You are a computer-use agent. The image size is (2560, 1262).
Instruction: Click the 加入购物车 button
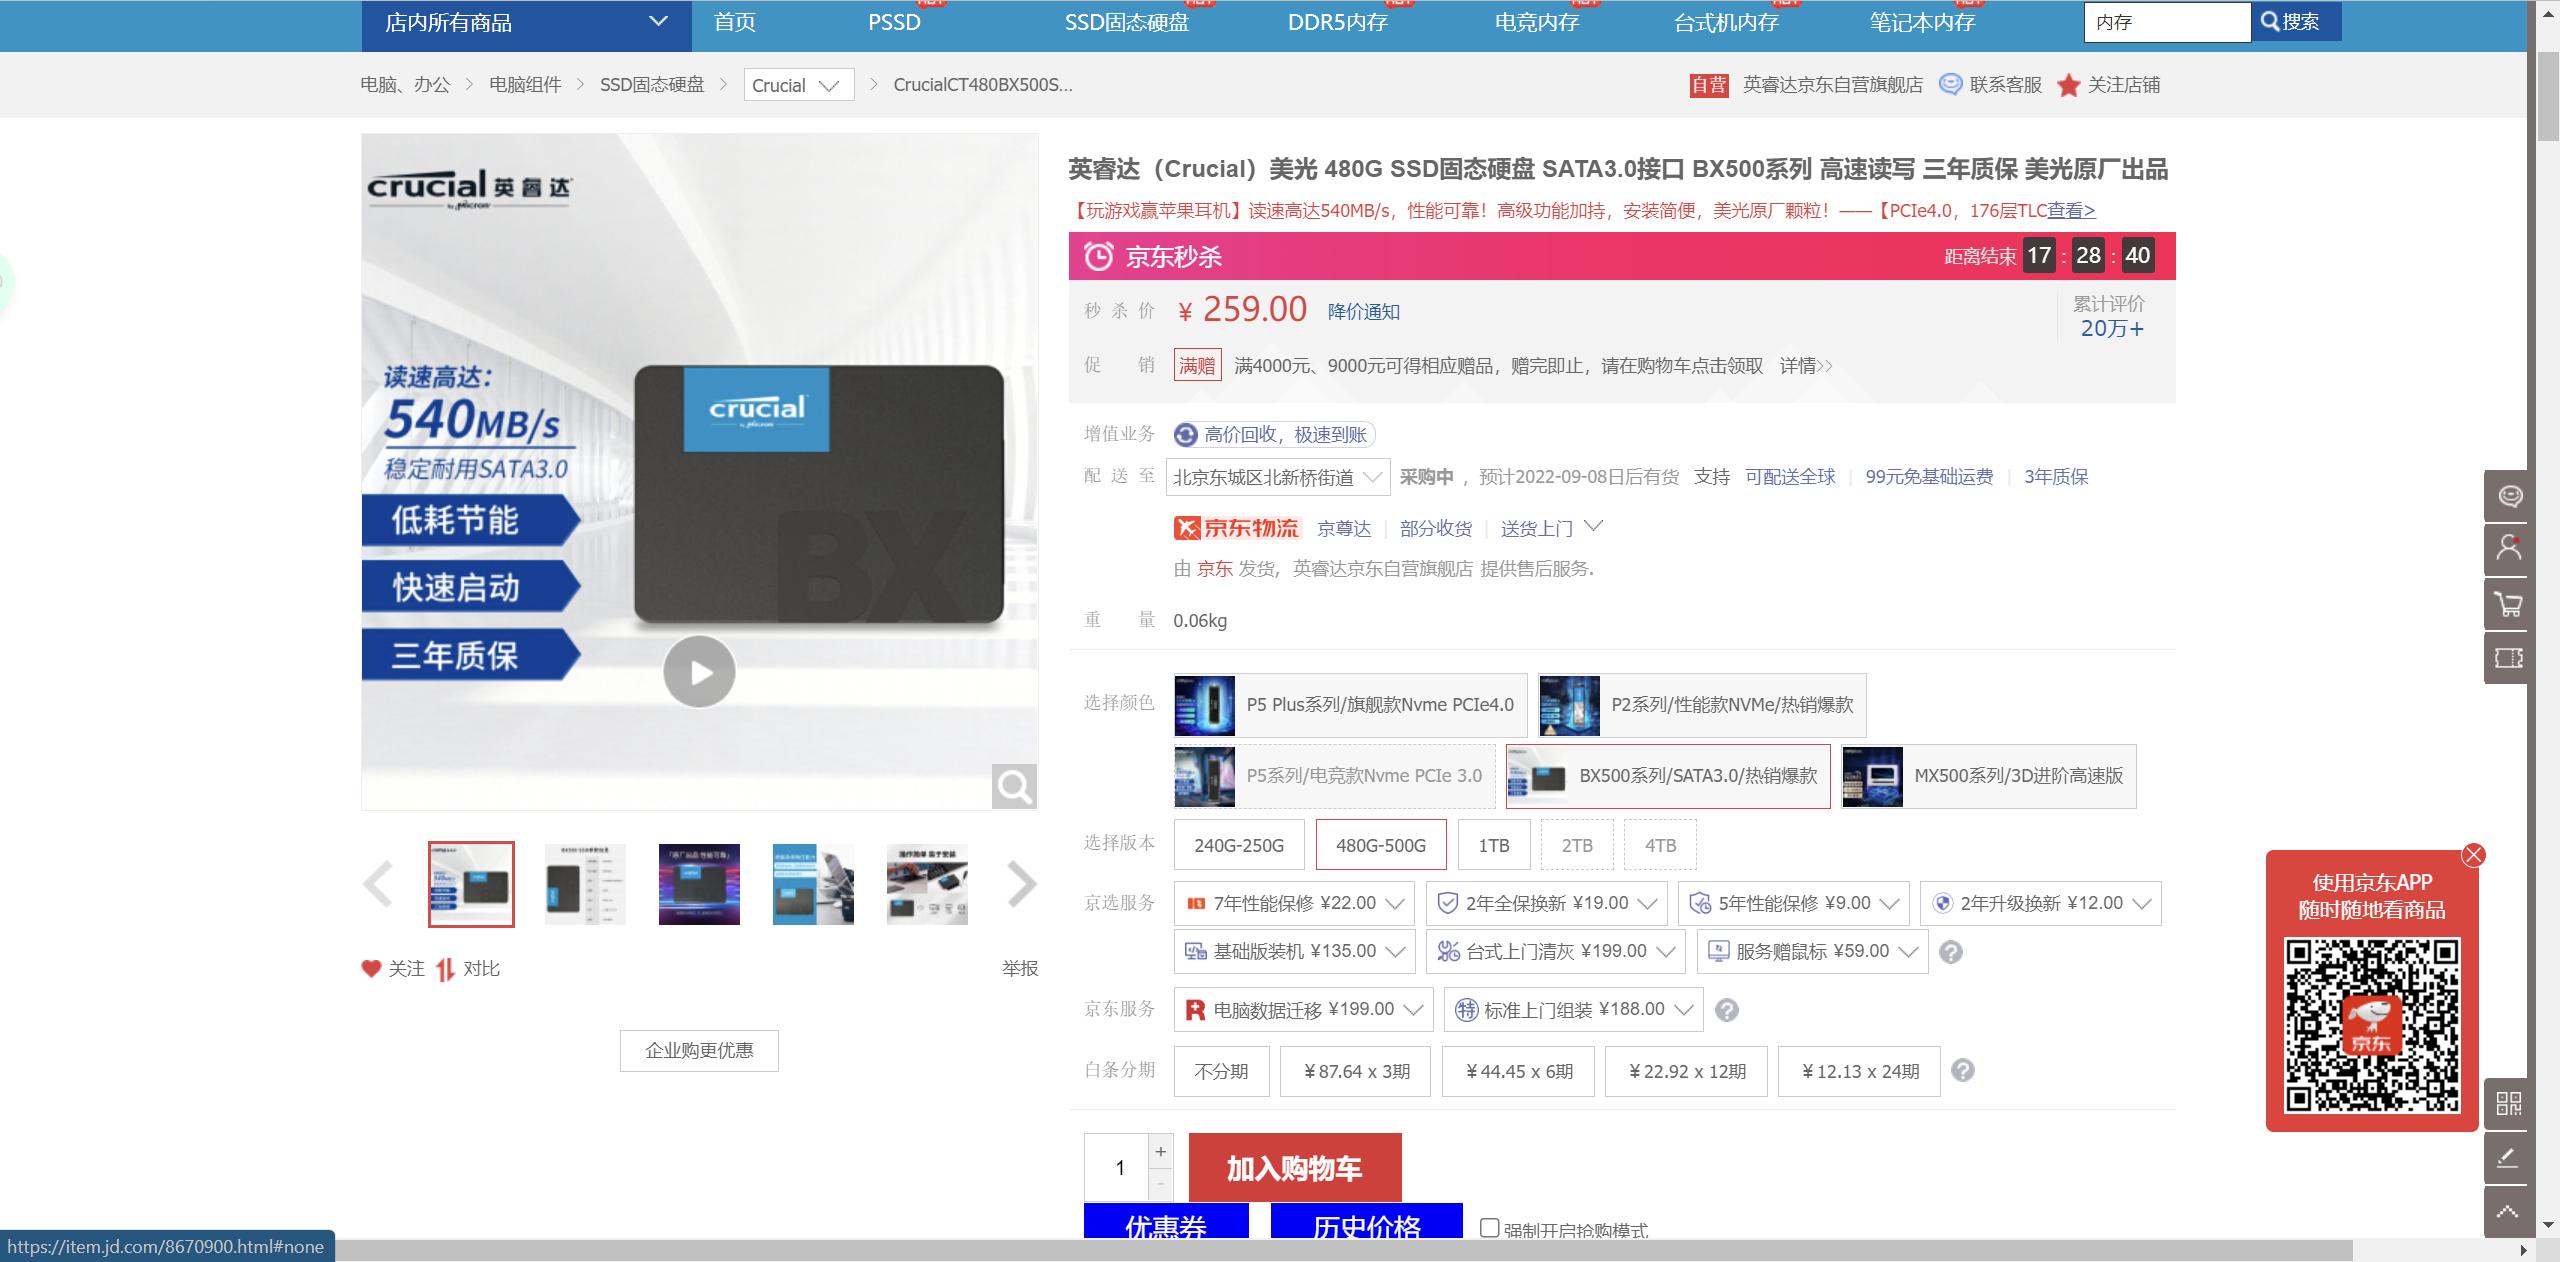1294,1167
